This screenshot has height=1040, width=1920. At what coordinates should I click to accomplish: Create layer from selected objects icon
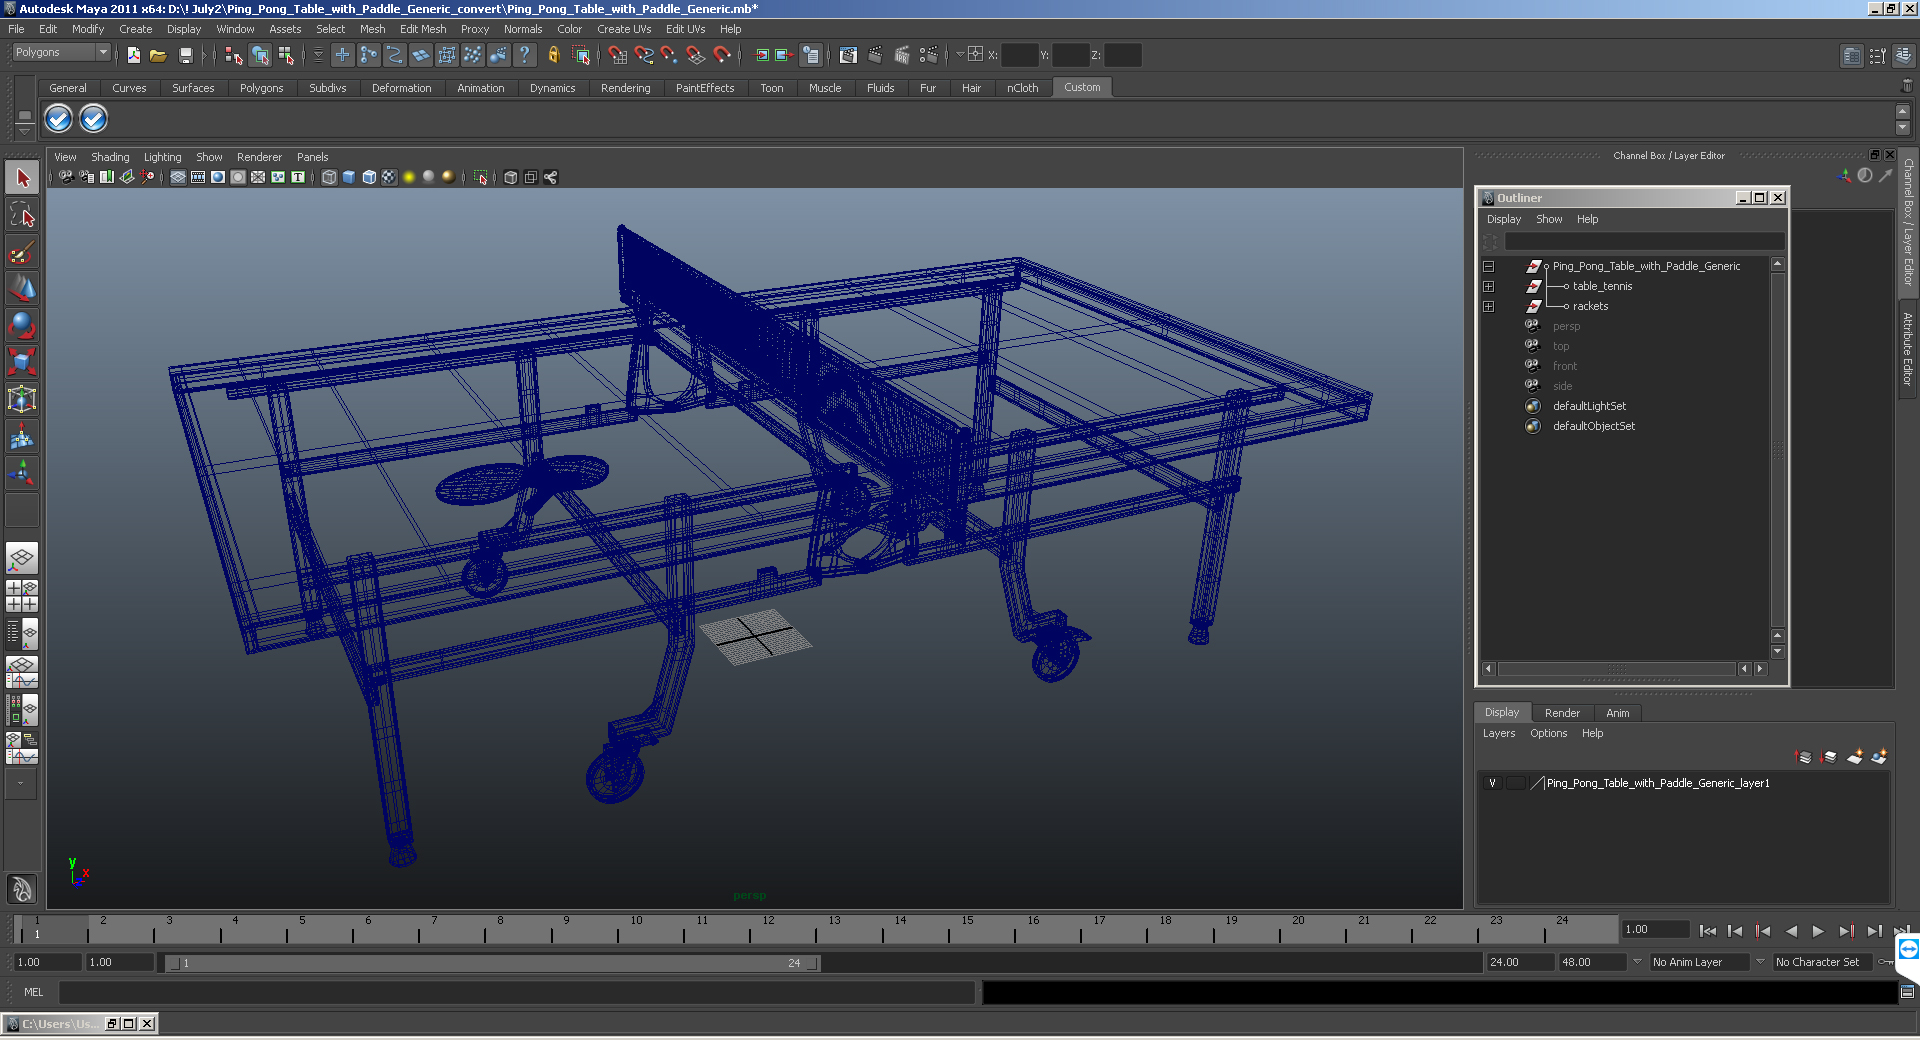coord(1879,757)
